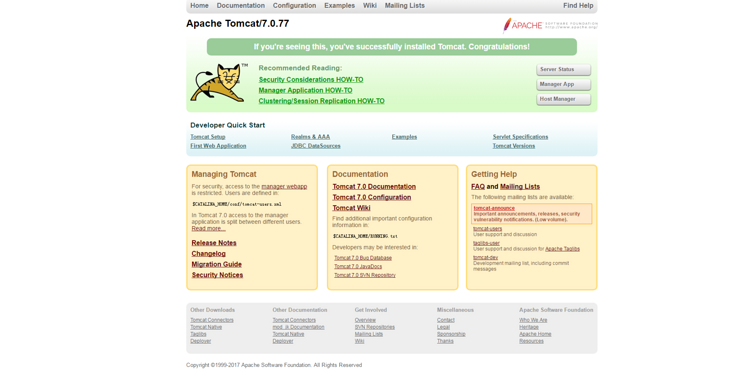Open Tomcat Native under Other Downloads

pos(206,327)
